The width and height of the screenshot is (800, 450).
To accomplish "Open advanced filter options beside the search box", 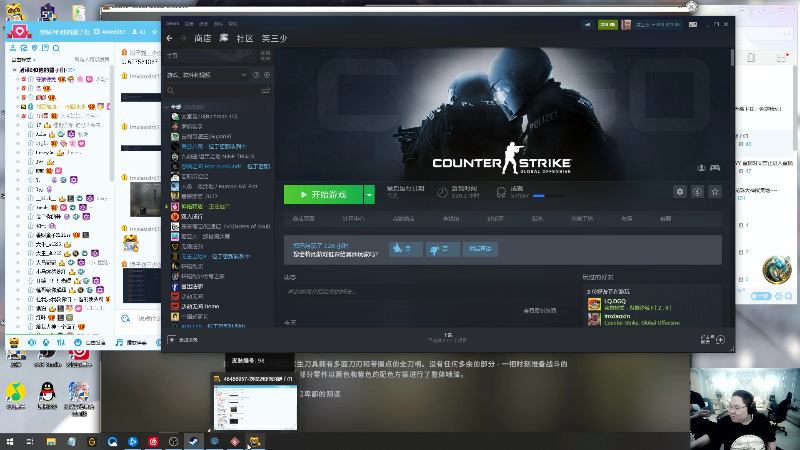I will point(265,91).
